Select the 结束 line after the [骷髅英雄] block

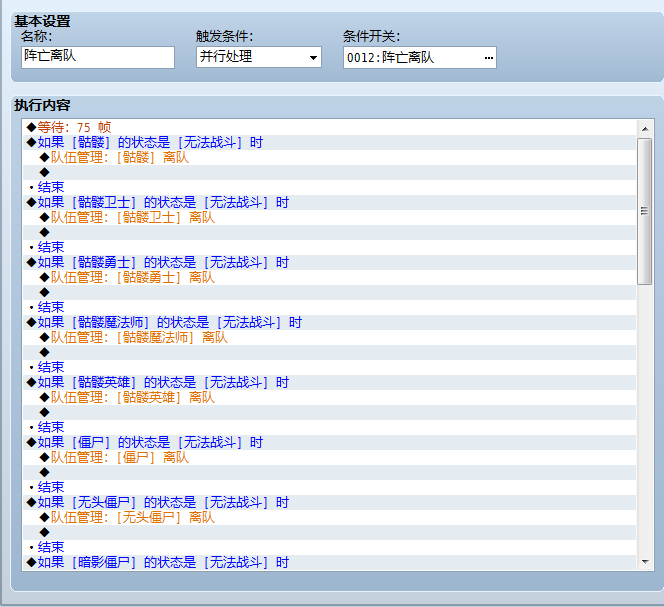pos(329,427)
